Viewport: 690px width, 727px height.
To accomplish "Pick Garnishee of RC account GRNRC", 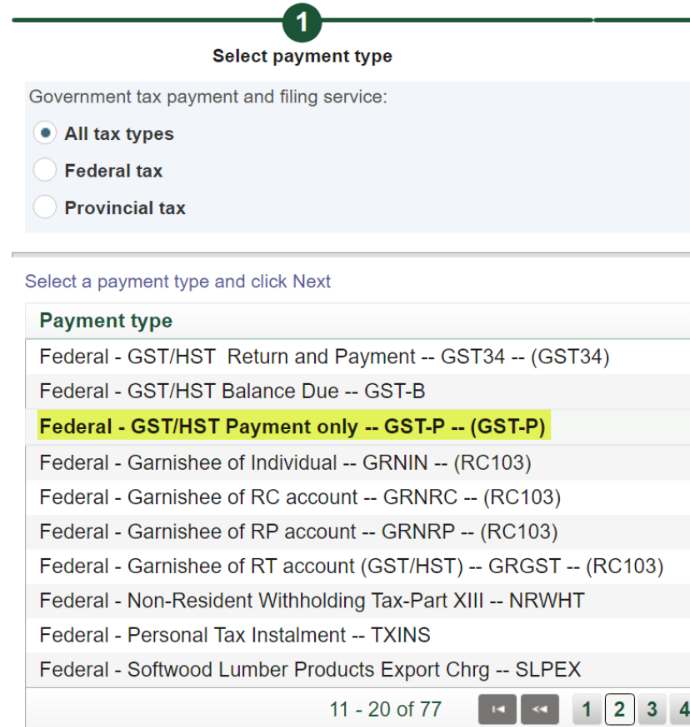I will point(358,497).
